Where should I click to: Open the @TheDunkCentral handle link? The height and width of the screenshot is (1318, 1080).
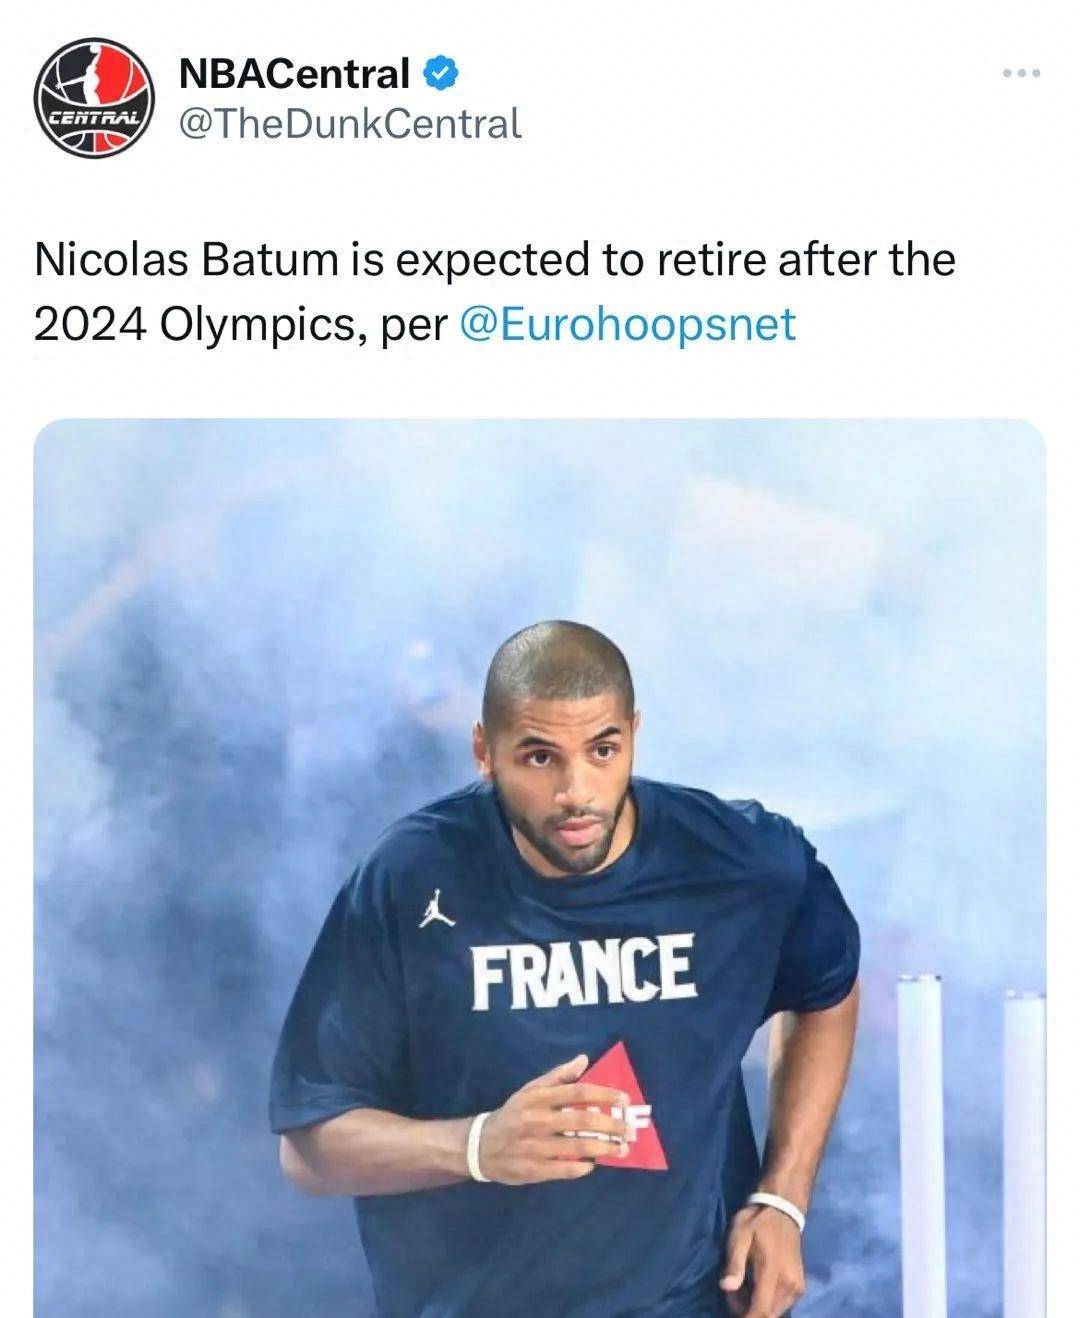click(x=349, y=124)
